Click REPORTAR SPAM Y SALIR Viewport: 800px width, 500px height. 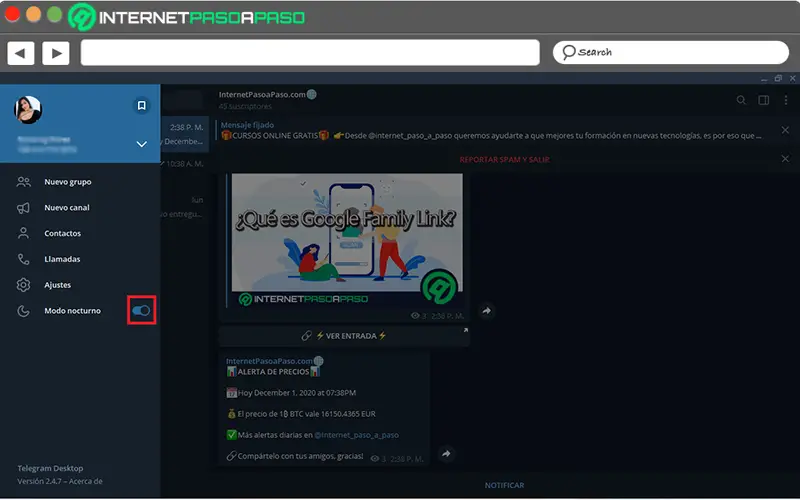504,160
